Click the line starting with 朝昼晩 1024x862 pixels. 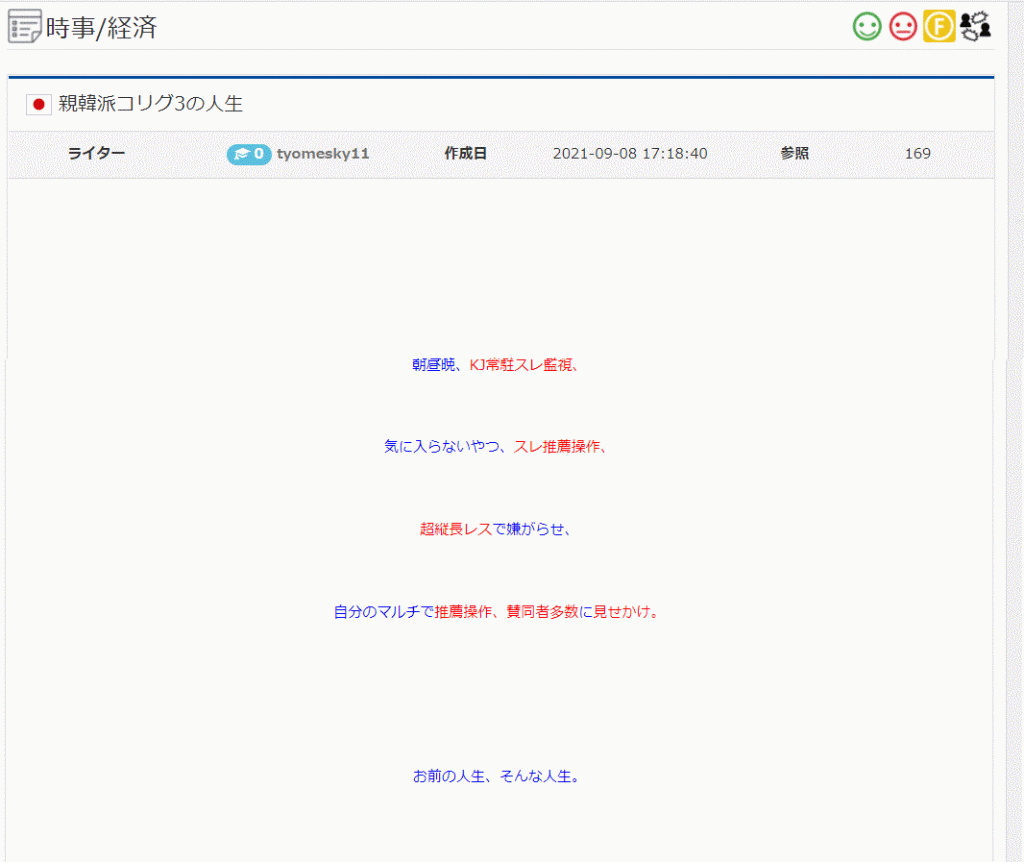point(496,365)
